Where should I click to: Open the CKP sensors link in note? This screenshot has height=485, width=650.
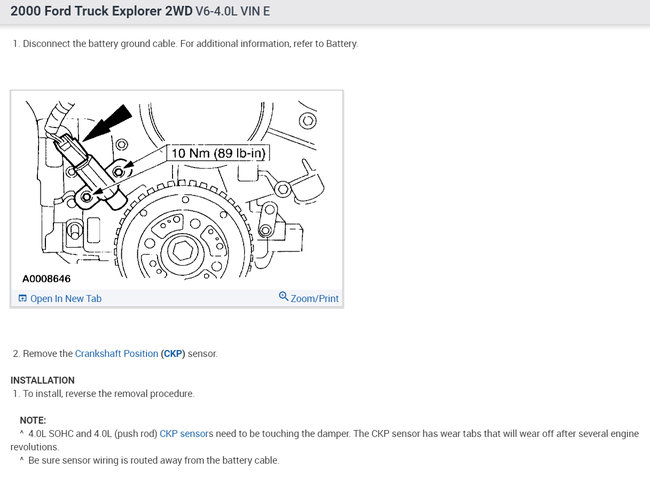pyautogui.click(x=186, y=434)
